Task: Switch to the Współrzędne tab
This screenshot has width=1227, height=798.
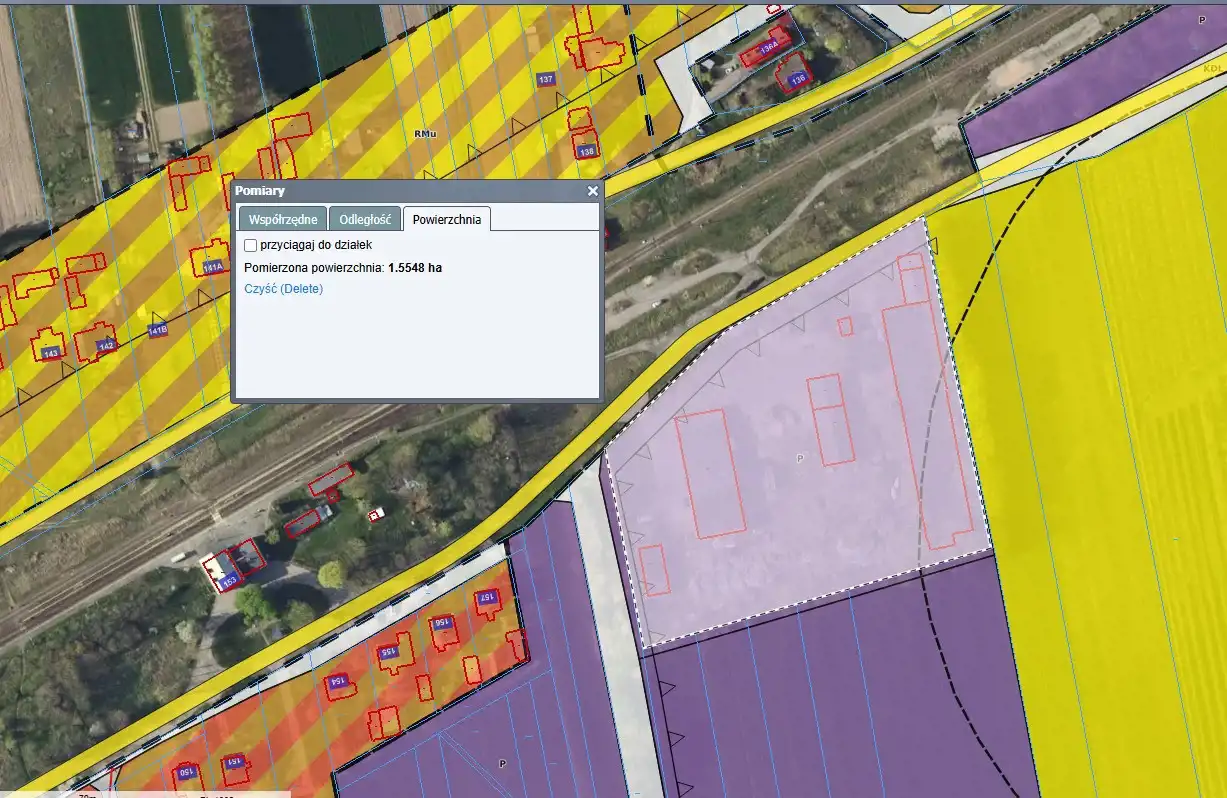Action: [x=283, y=219]
